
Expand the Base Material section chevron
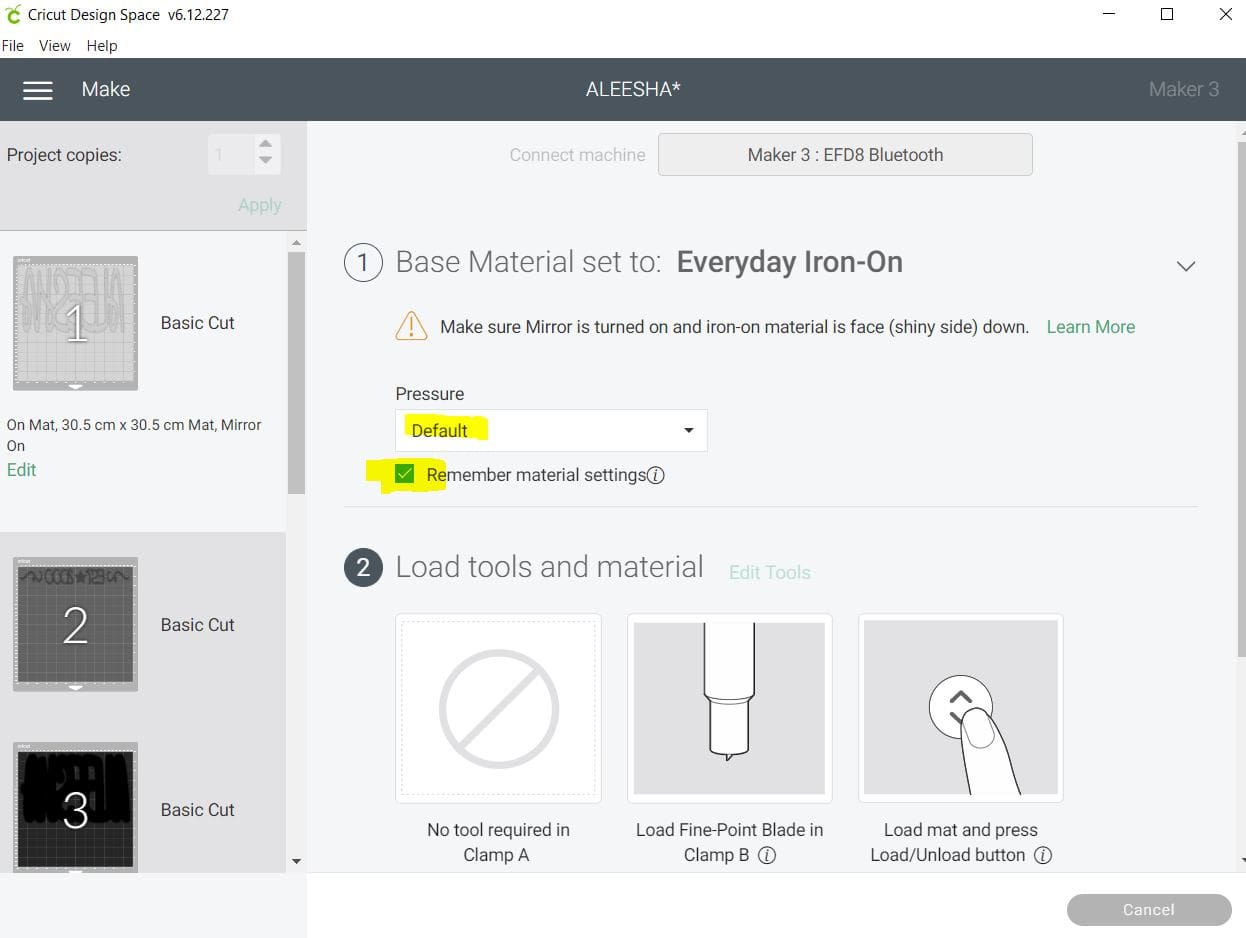pyautogui.click(x=1186, y=266)
